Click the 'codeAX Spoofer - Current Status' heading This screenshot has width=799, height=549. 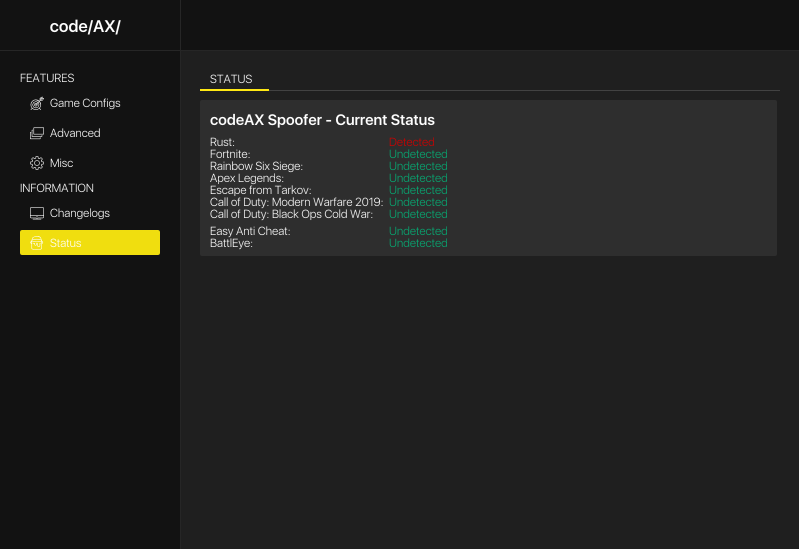click(322, 120)
